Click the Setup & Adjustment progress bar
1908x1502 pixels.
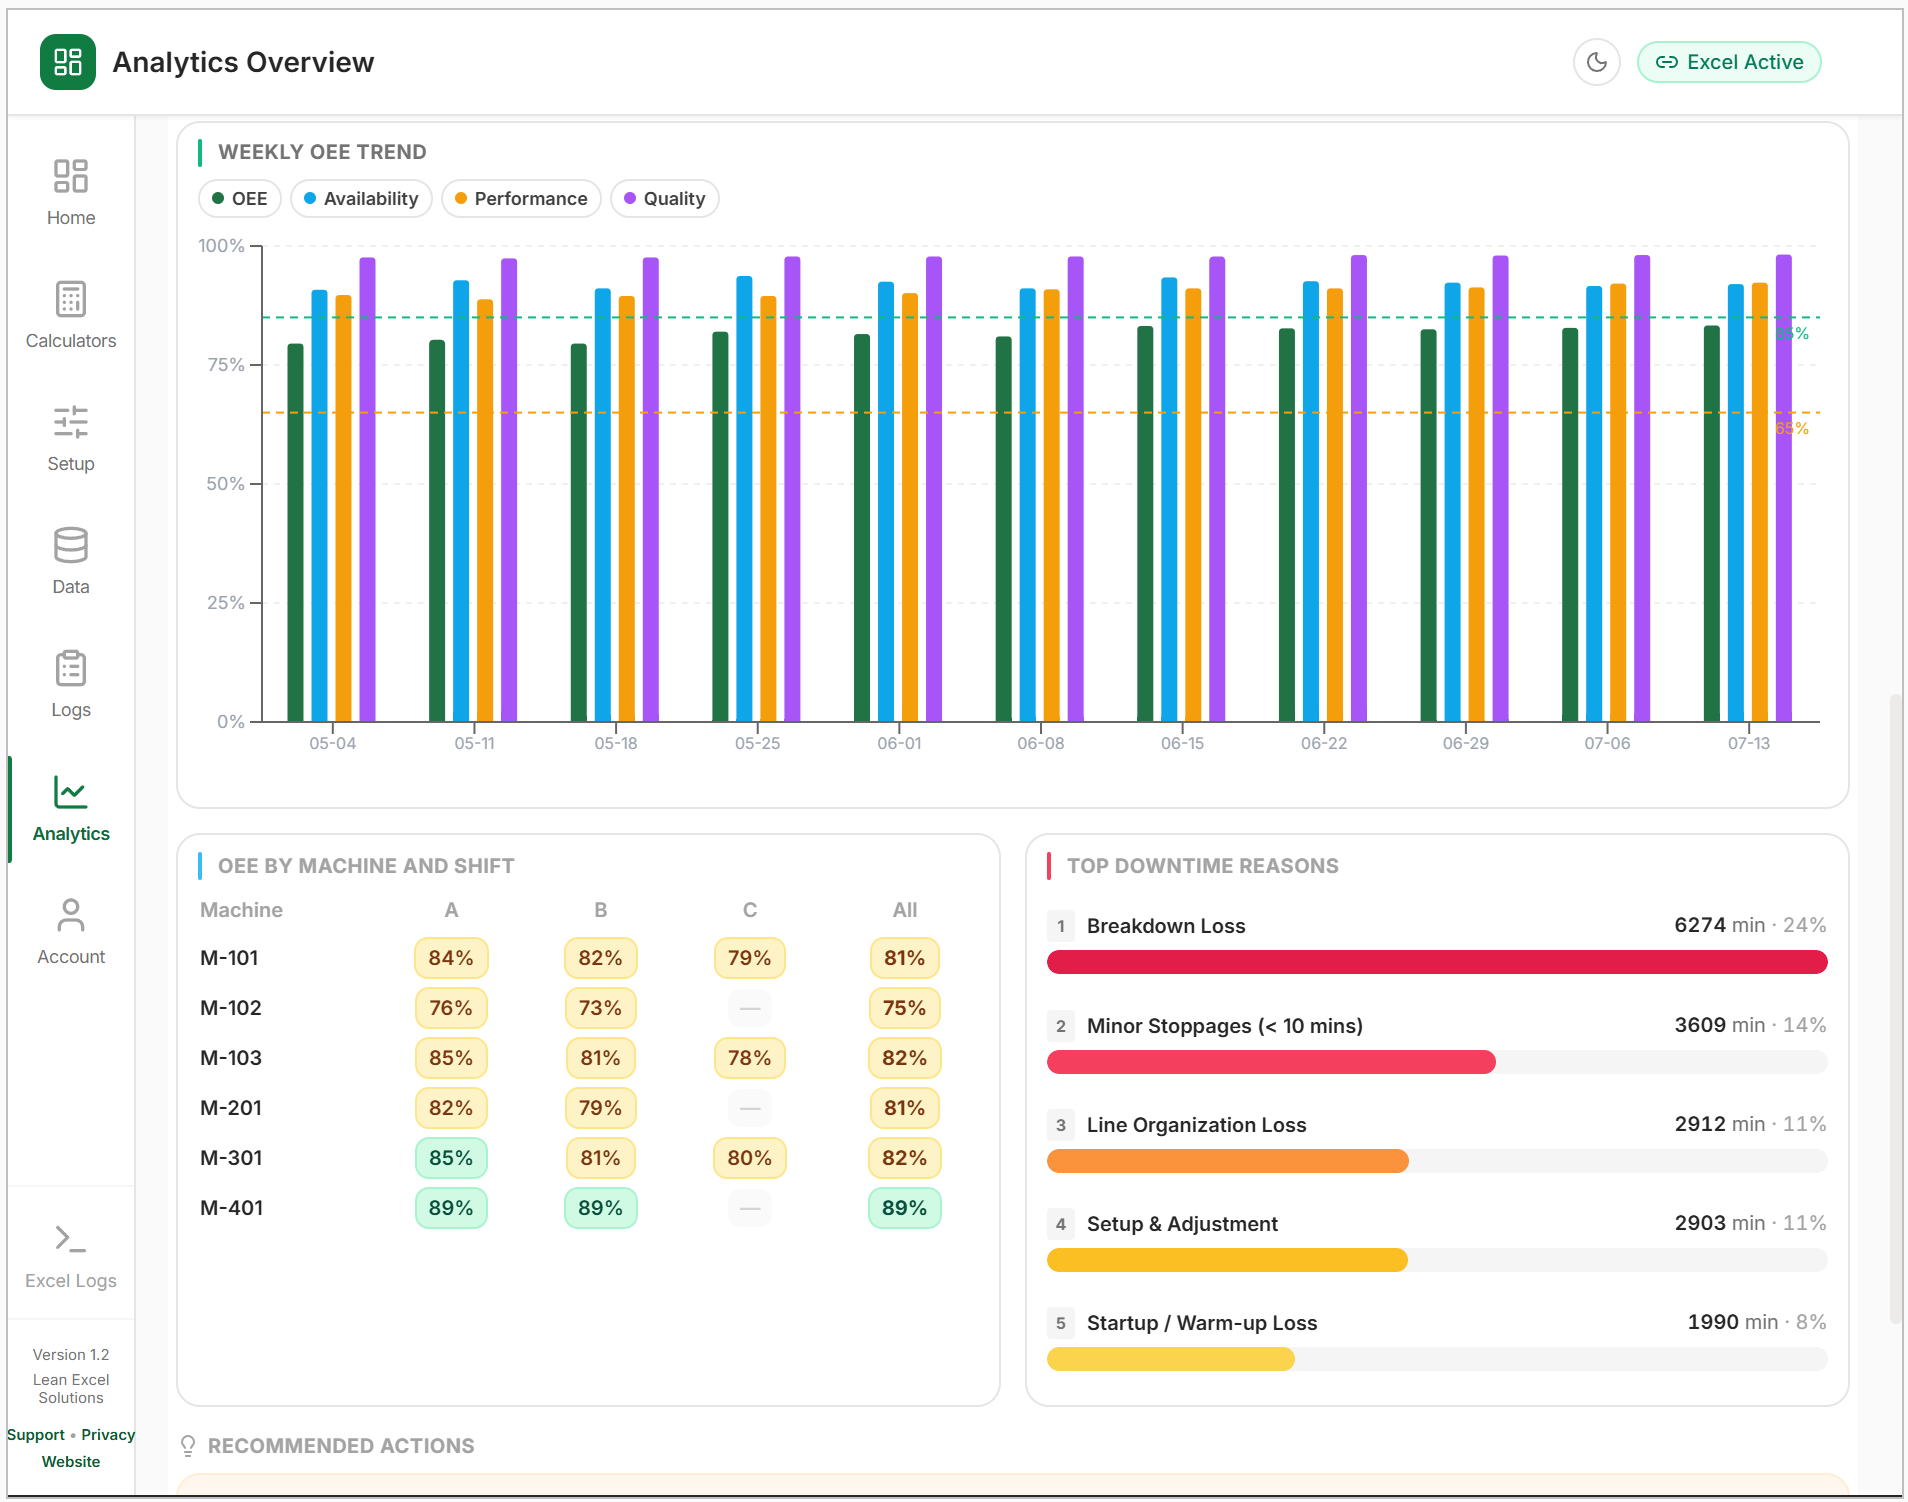point(1437,1260)
